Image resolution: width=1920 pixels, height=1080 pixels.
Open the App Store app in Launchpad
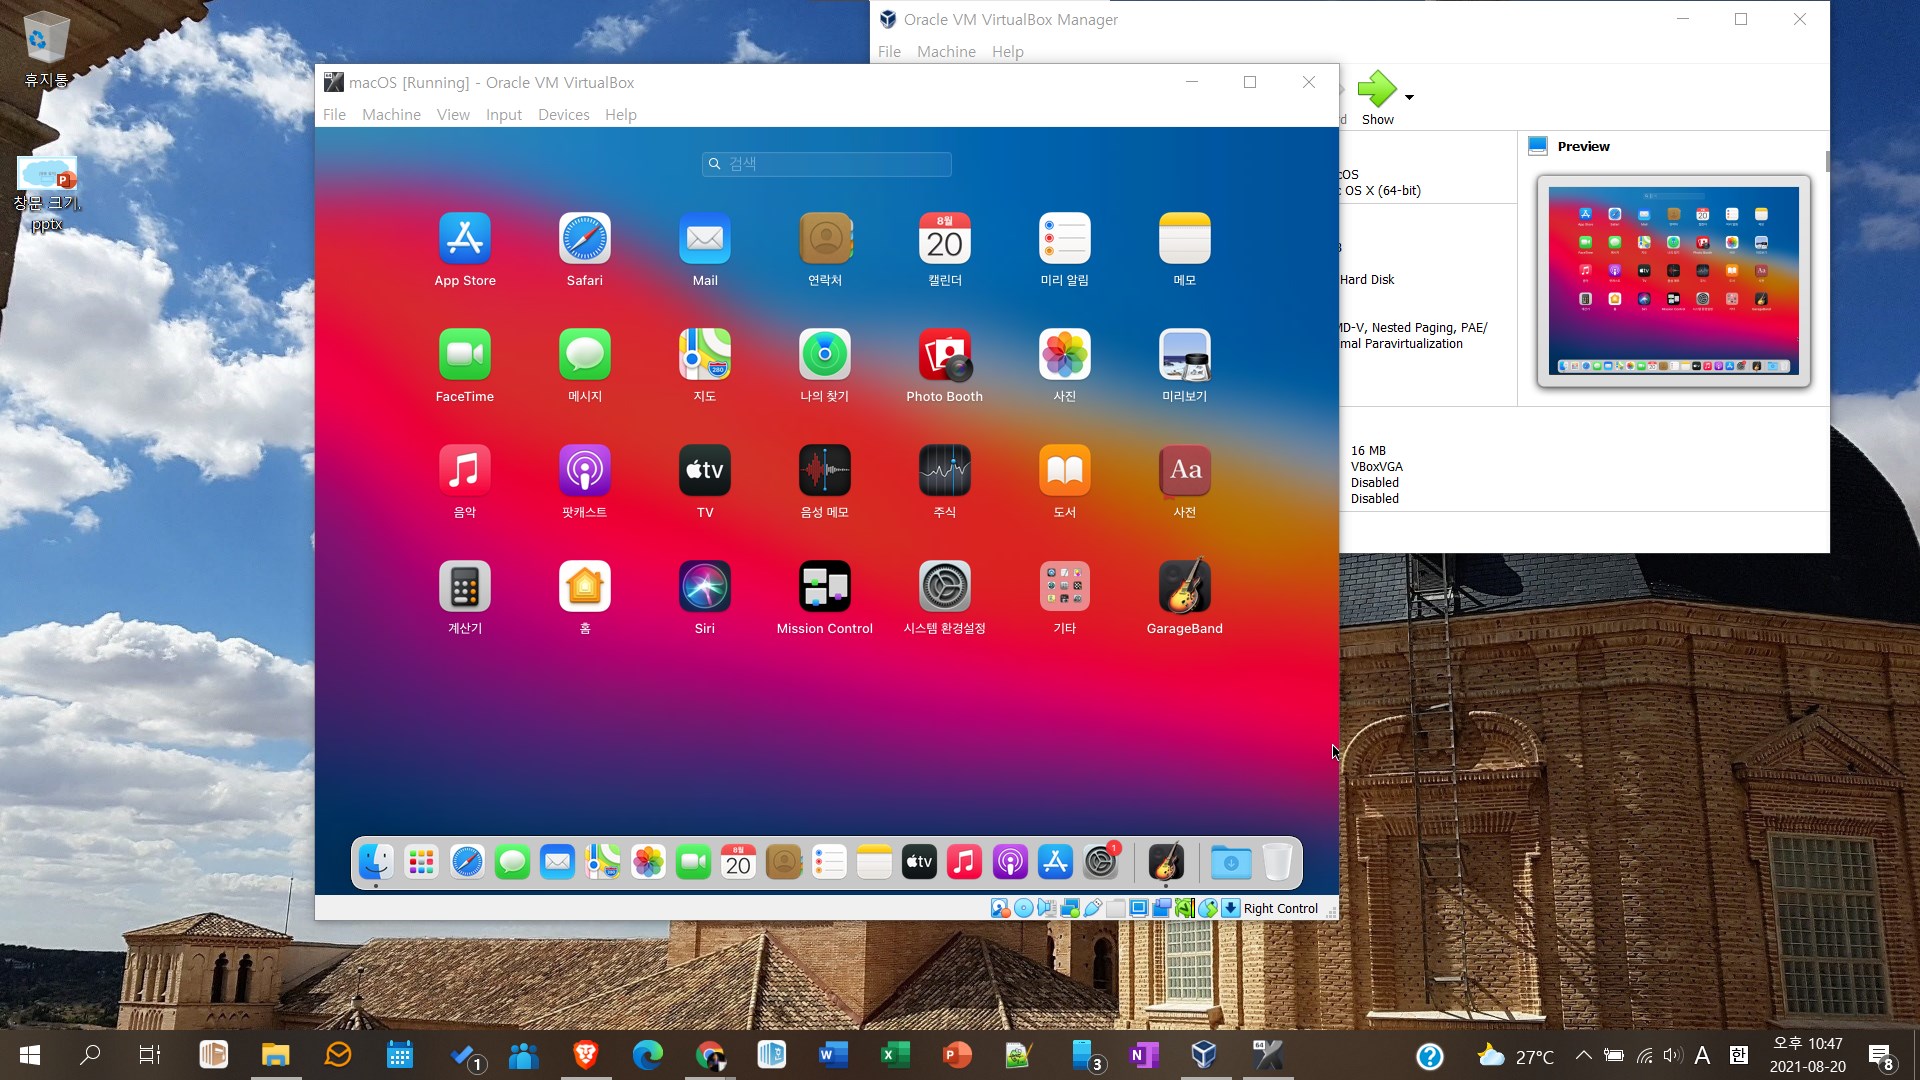(465, 239)
